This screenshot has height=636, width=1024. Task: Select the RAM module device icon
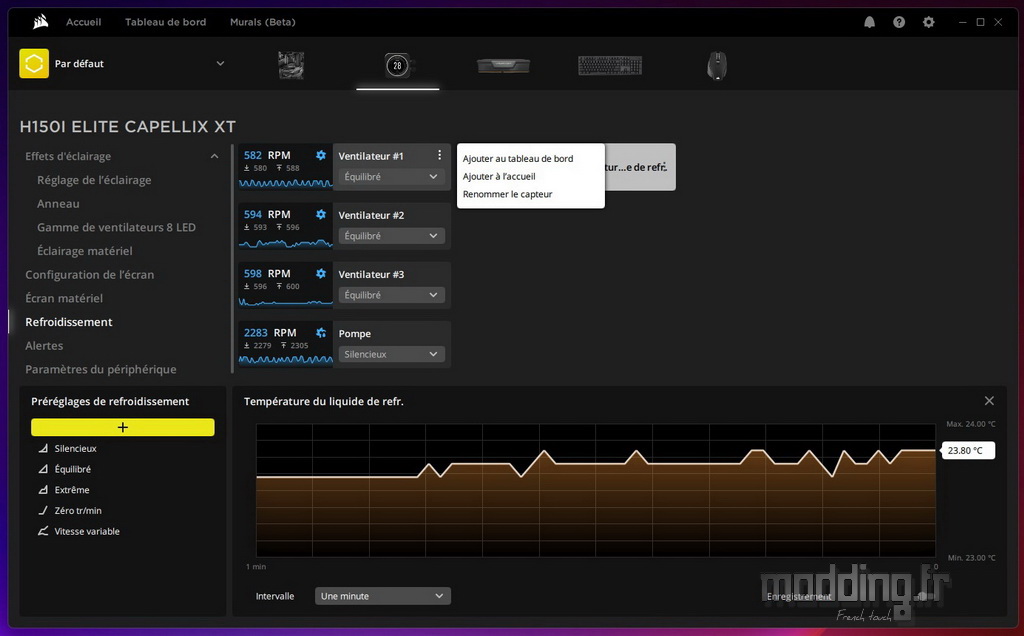[x=504, y=65]
